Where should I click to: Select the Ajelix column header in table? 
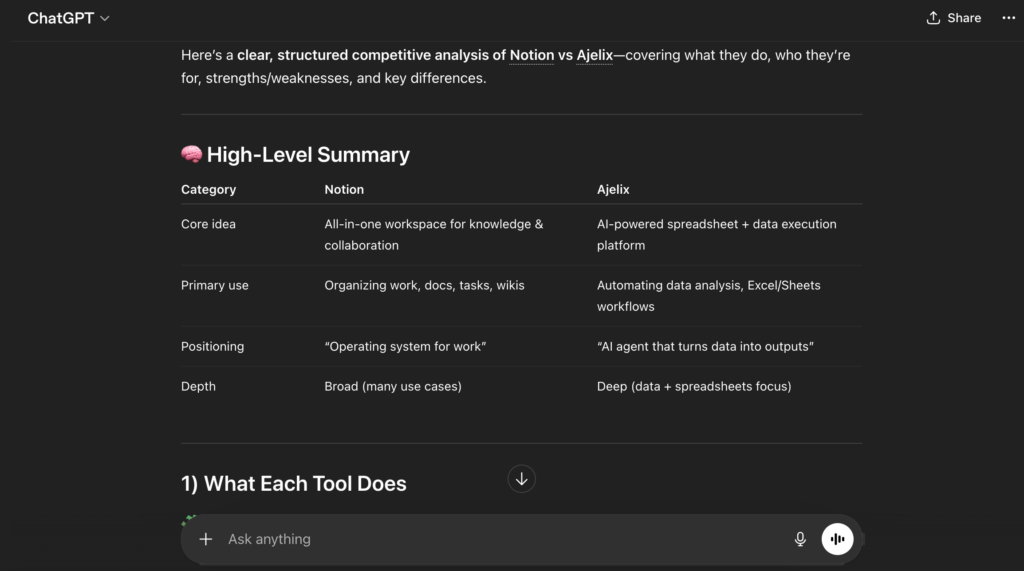tap(613, 189)
